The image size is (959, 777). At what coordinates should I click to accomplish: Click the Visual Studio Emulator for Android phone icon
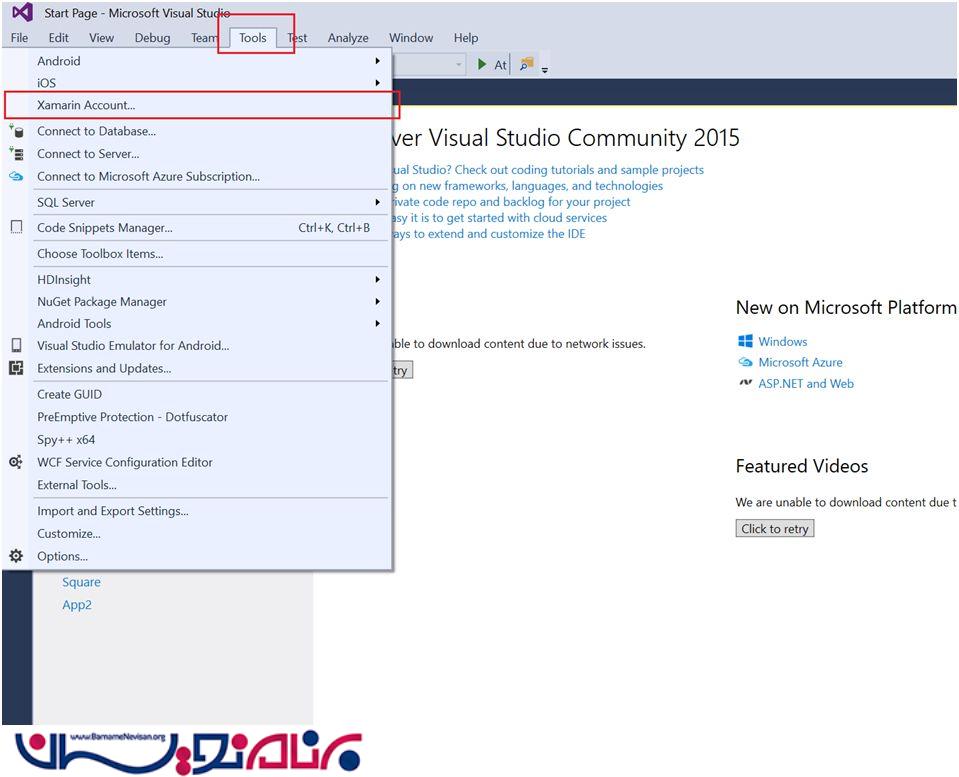tap(16, 346)
